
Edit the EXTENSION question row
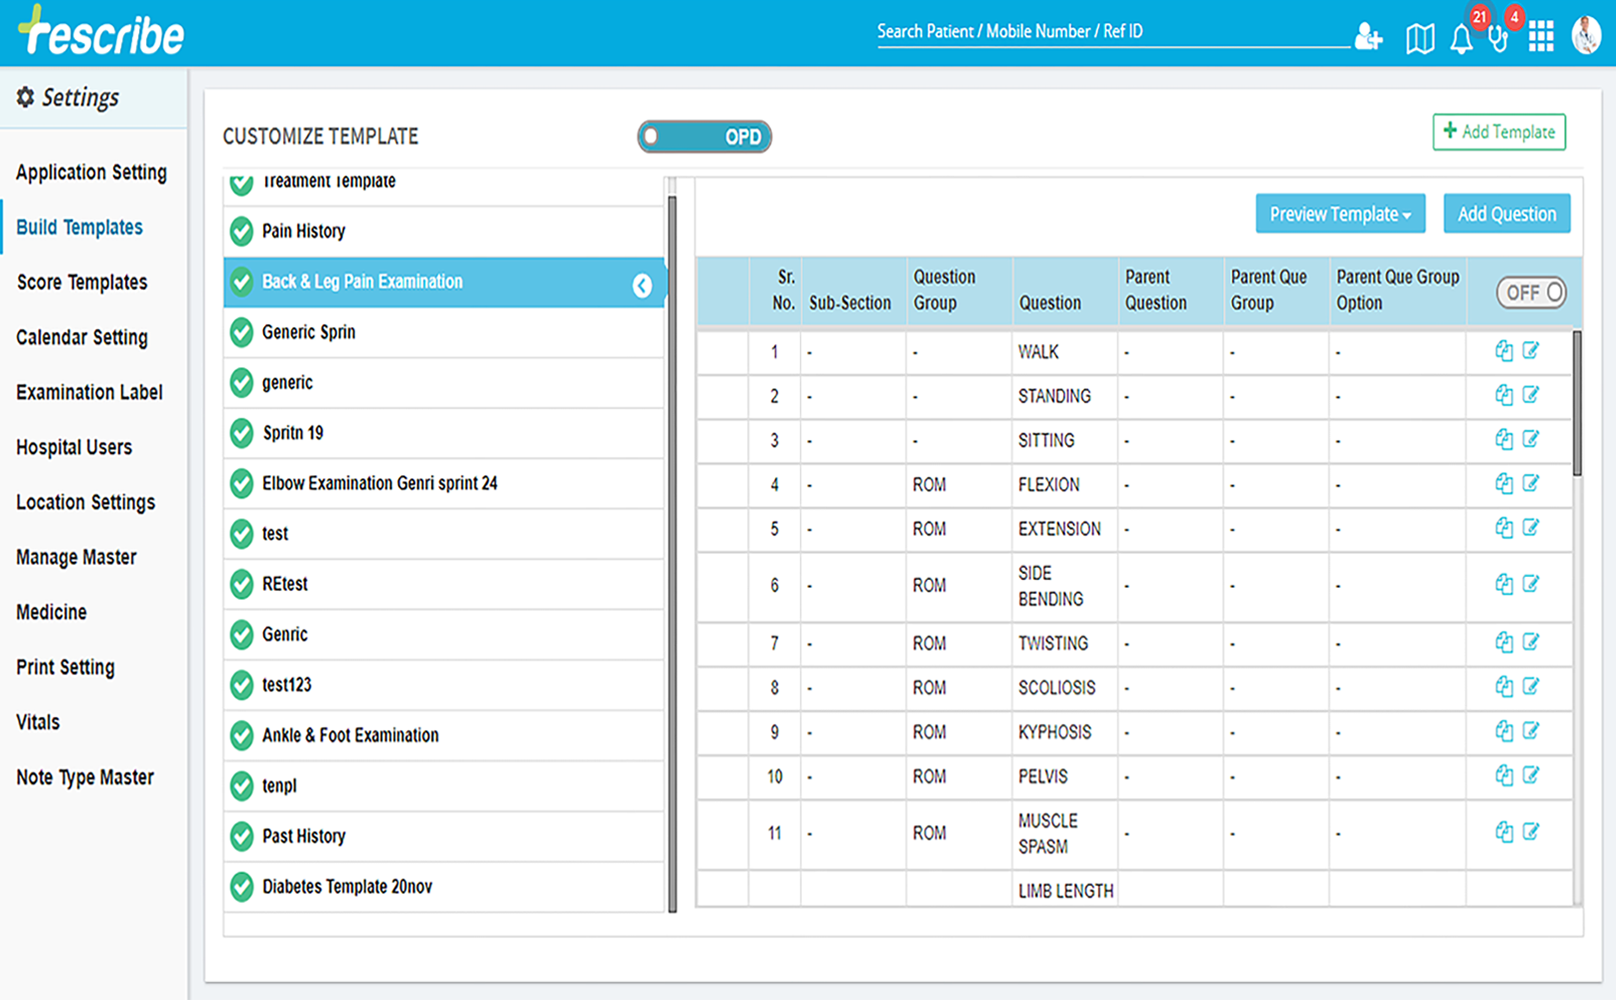coord(1531,527)
